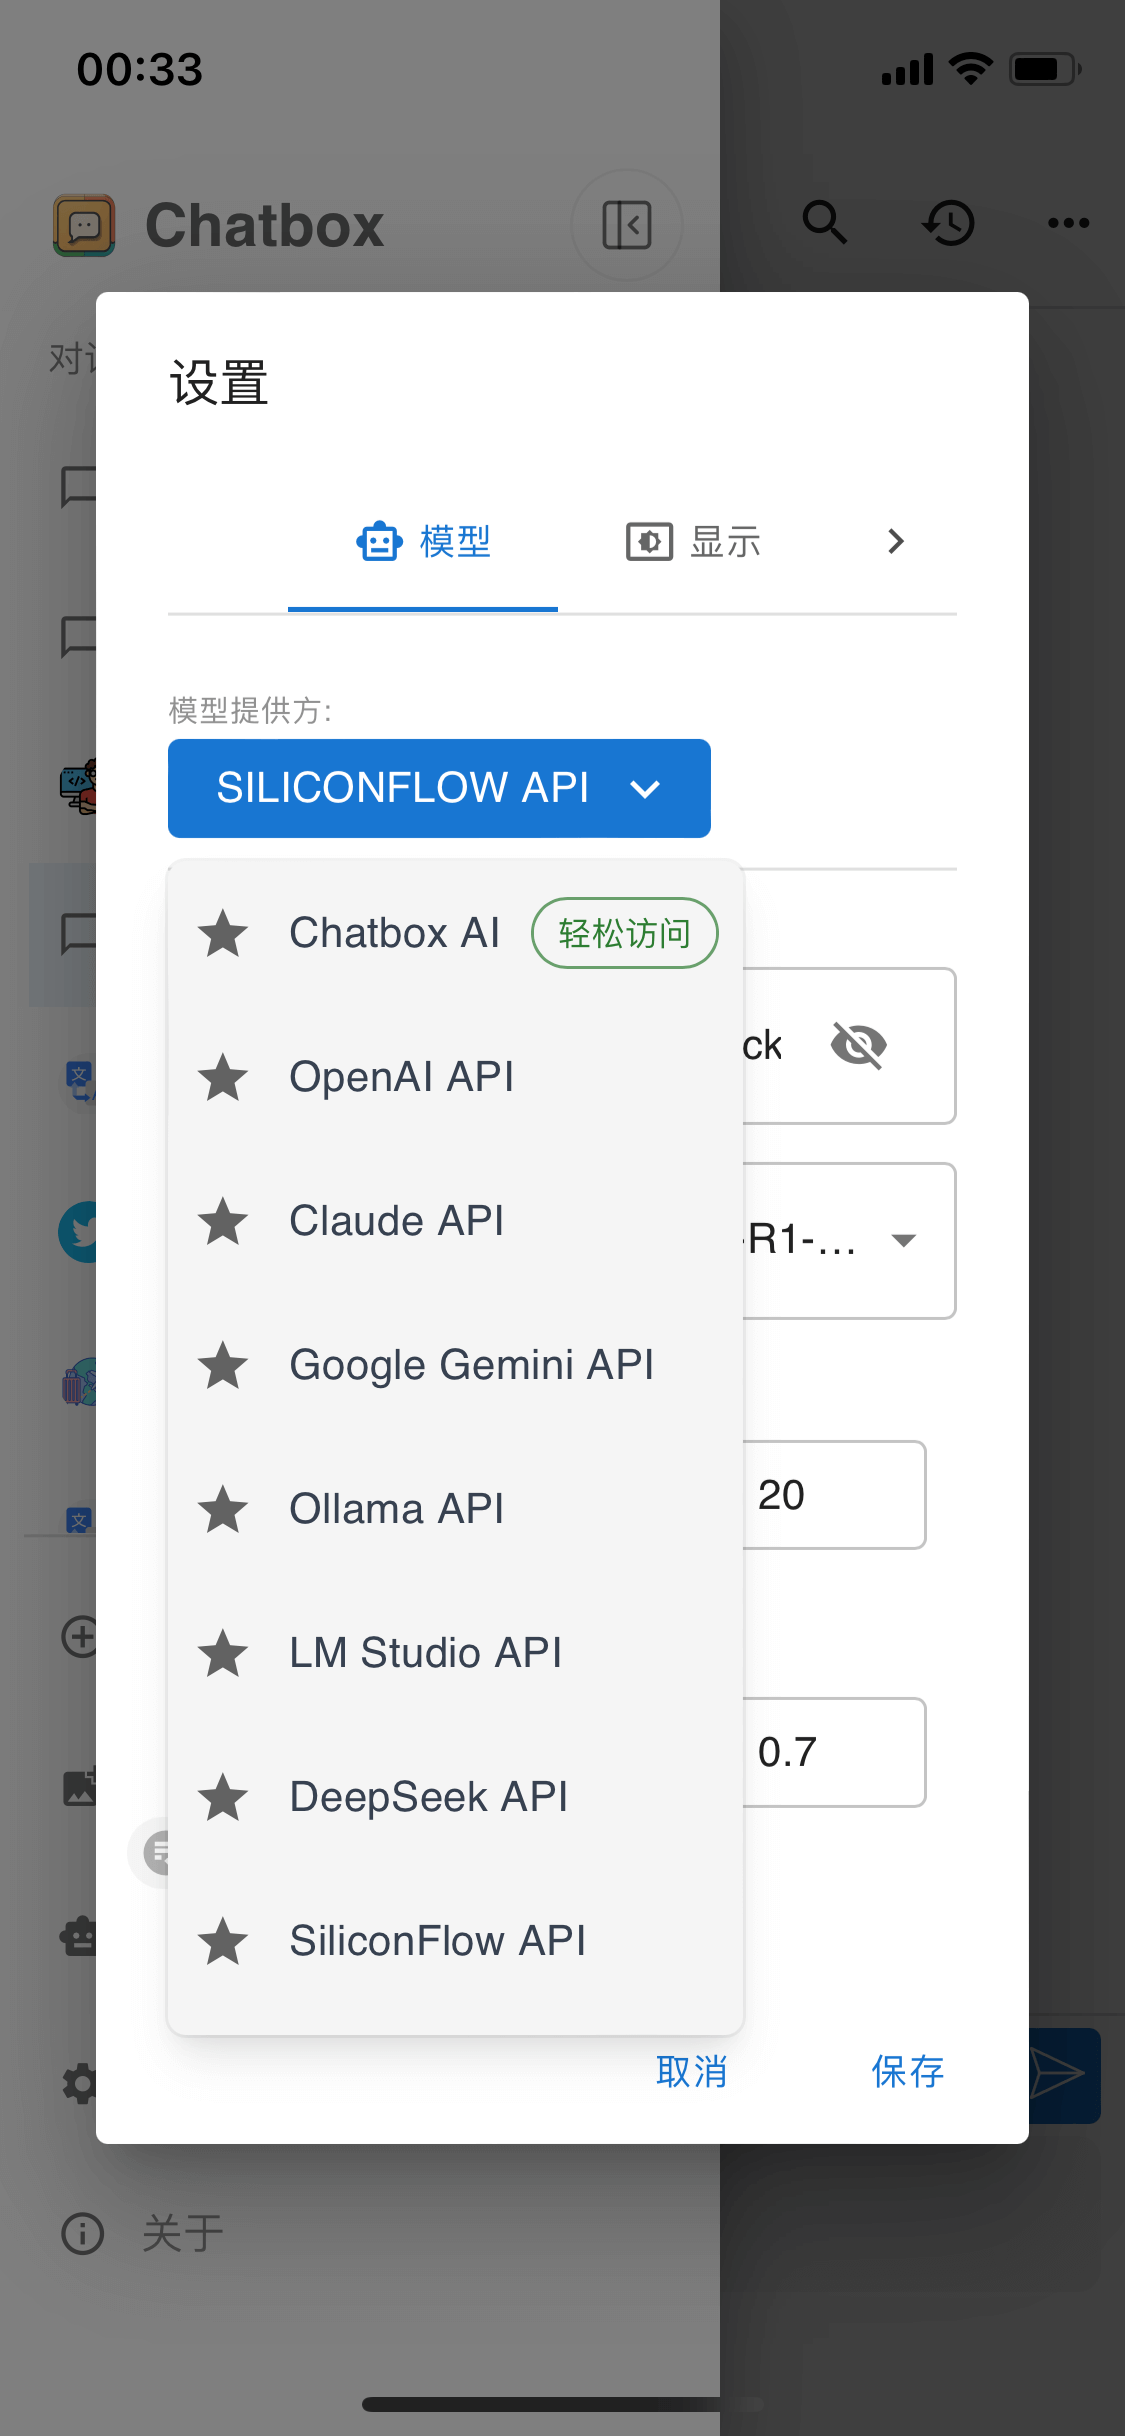Viewport: 1125px width, 2436px height.
Task: Switch to the 显示 display tab
Action: tap(694, 542)
